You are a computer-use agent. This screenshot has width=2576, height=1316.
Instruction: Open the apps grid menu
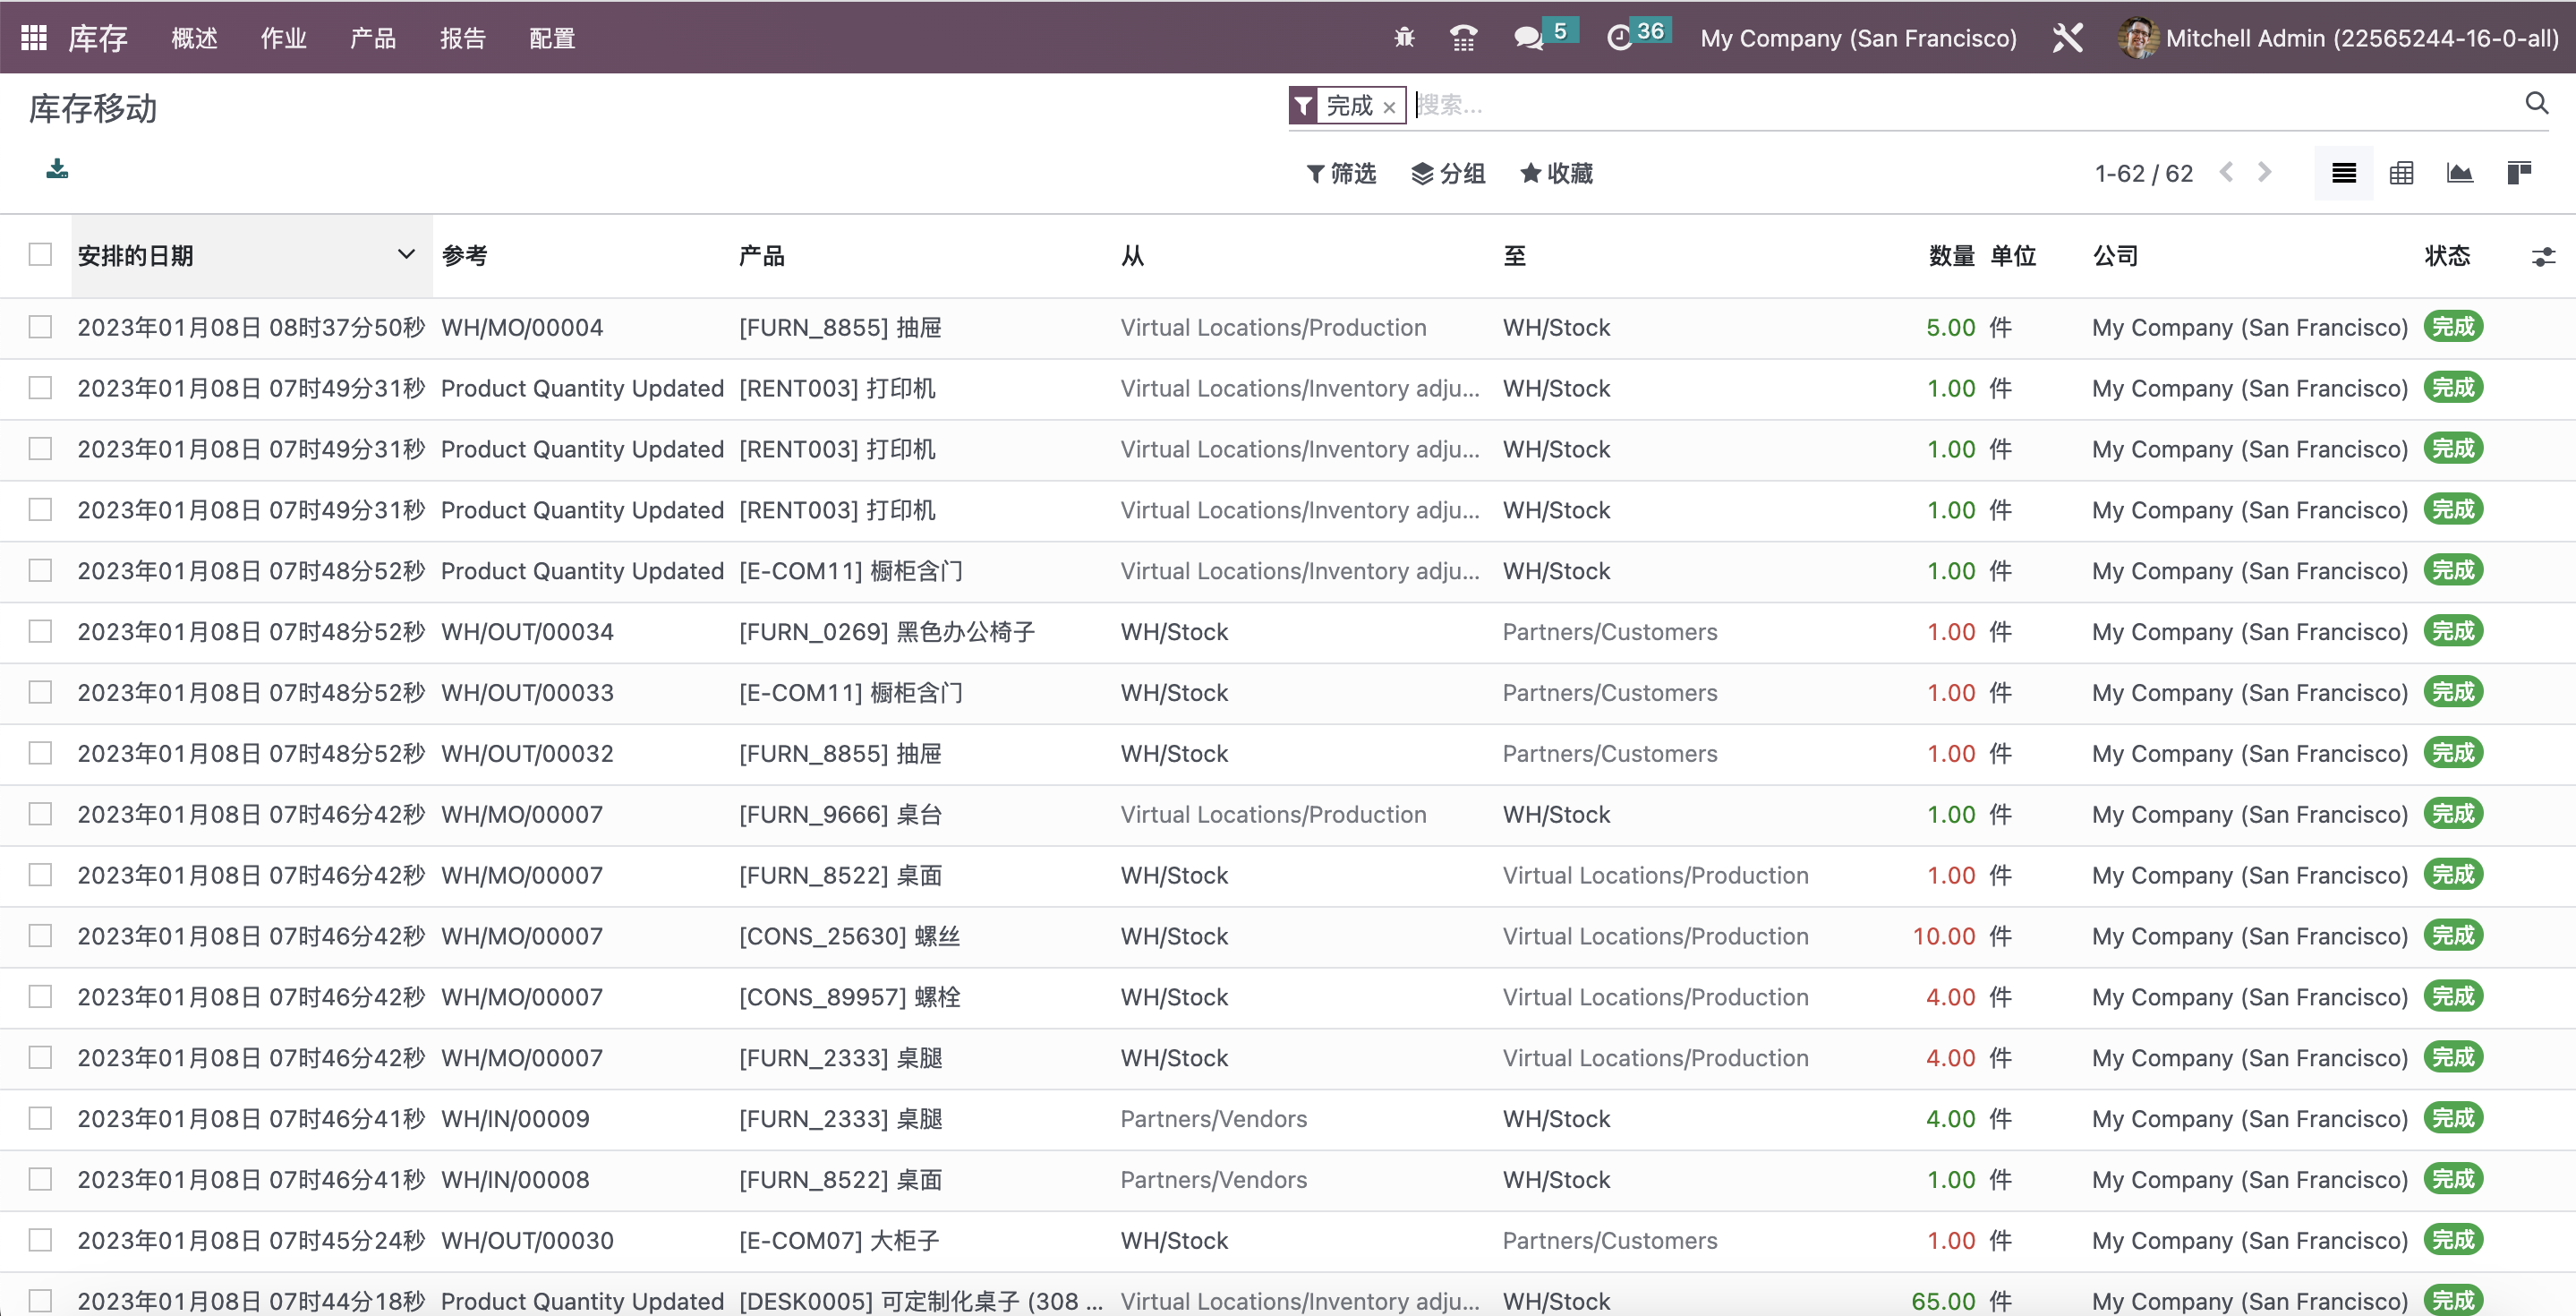point(34,38)
